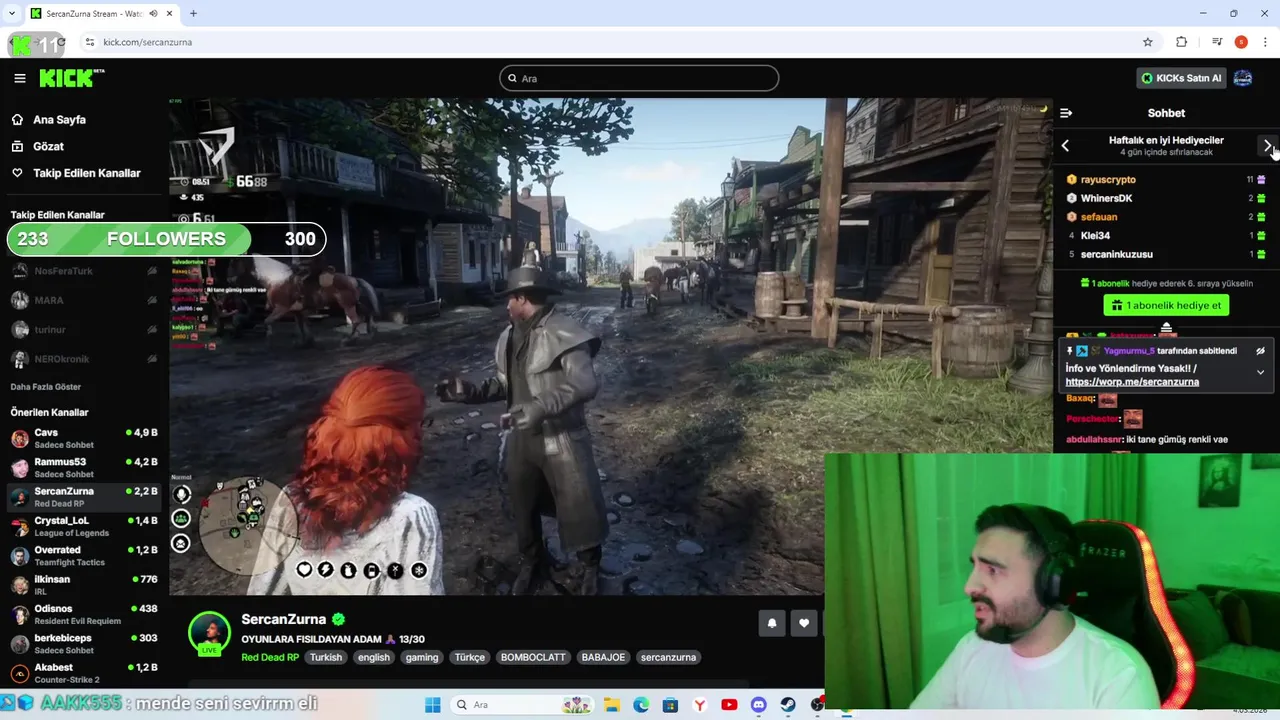This screenshot has width=1280, height=720.
Task: Click Klei34 in the gifters leaderboard
Action: click(1095, 236)
